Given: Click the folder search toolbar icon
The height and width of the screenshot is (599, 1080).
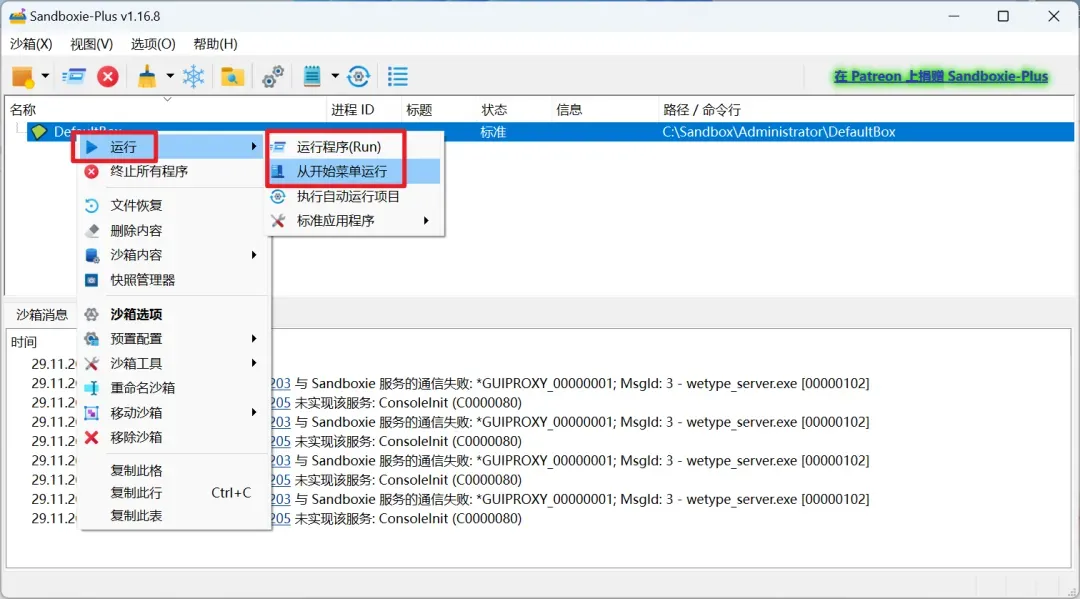Looking at the screenshot, I should pos(233,76).
